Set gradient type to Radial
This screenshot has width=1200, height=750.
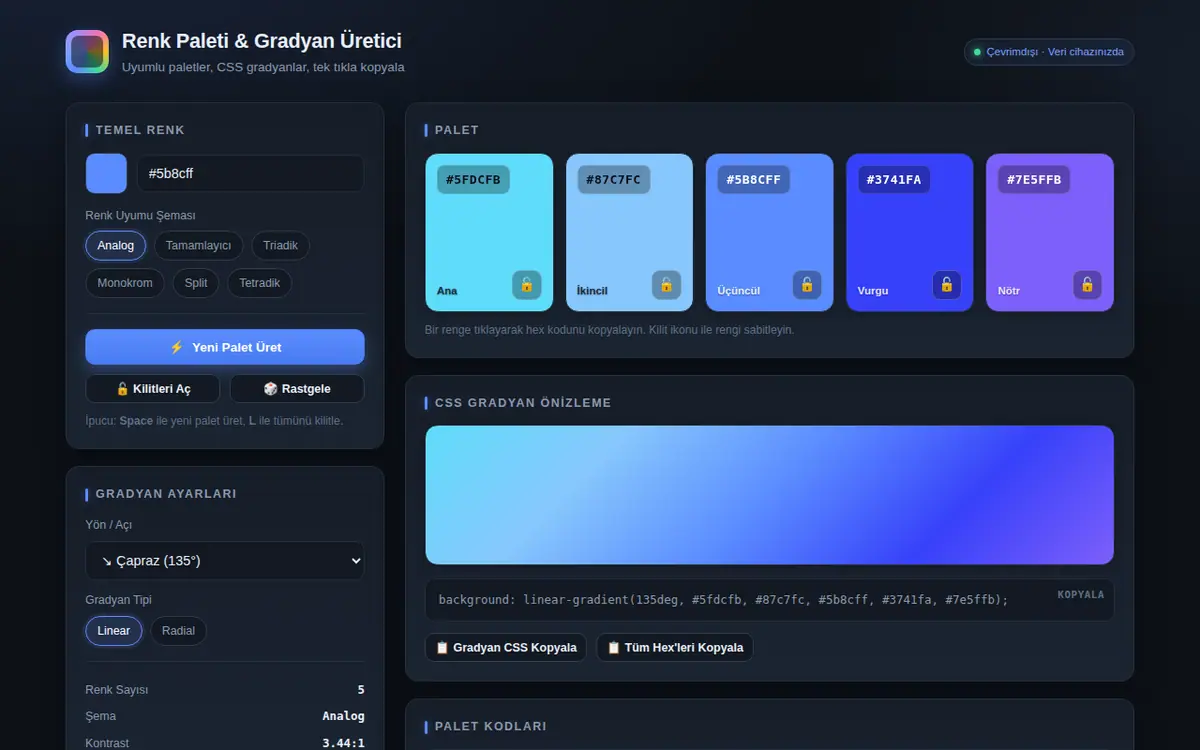coord(179,631)
